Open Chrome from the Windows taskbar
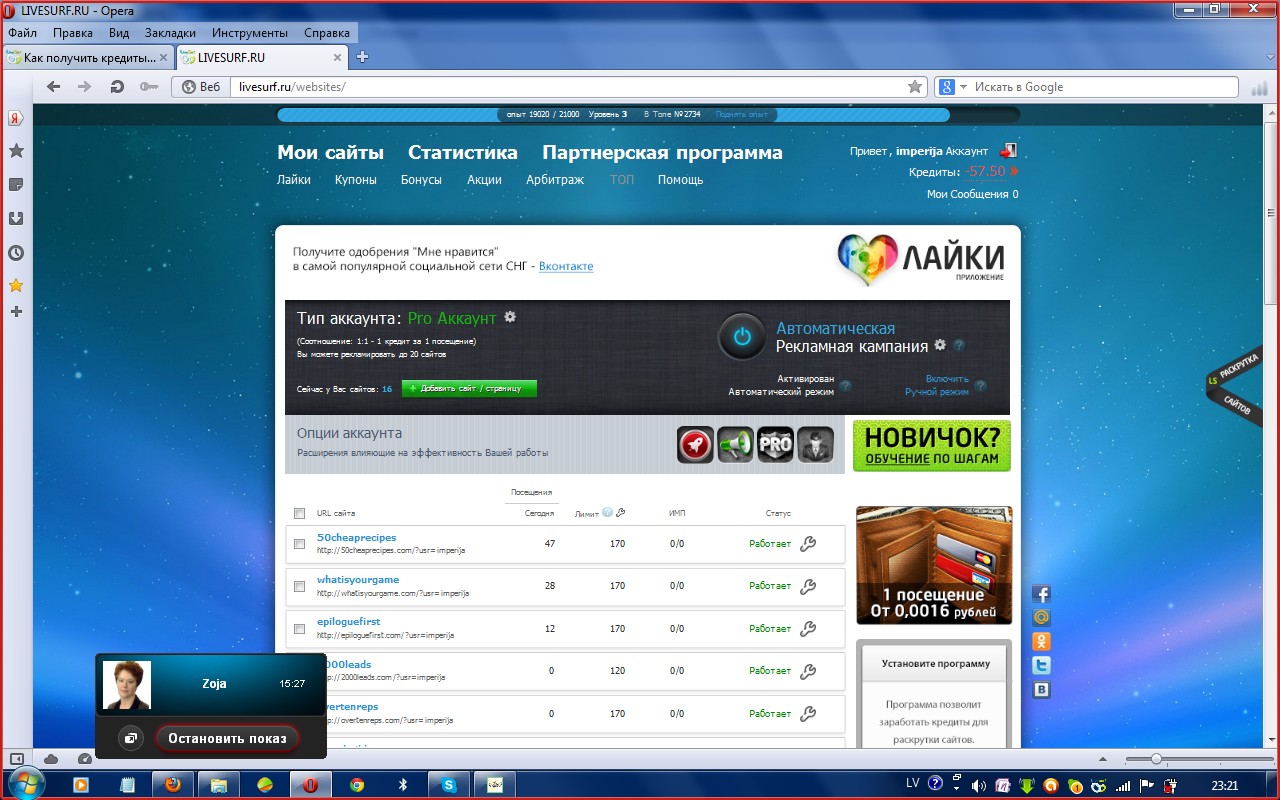Image resolution: width=1280 pixels, height=800 pixels. click(x=357, y=785)
